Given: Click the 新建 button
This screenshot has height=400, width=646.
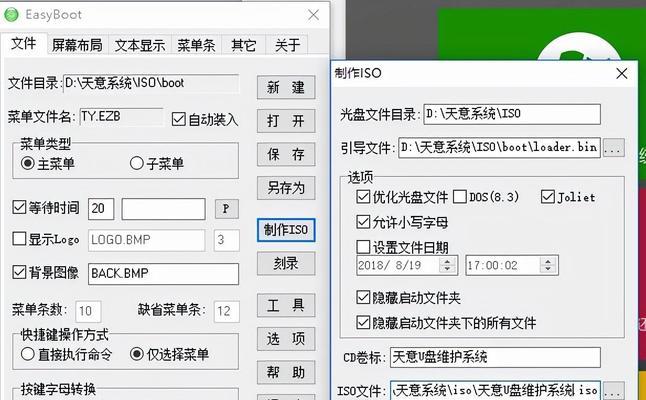Looking at the screenshot, I should [286, 87].
